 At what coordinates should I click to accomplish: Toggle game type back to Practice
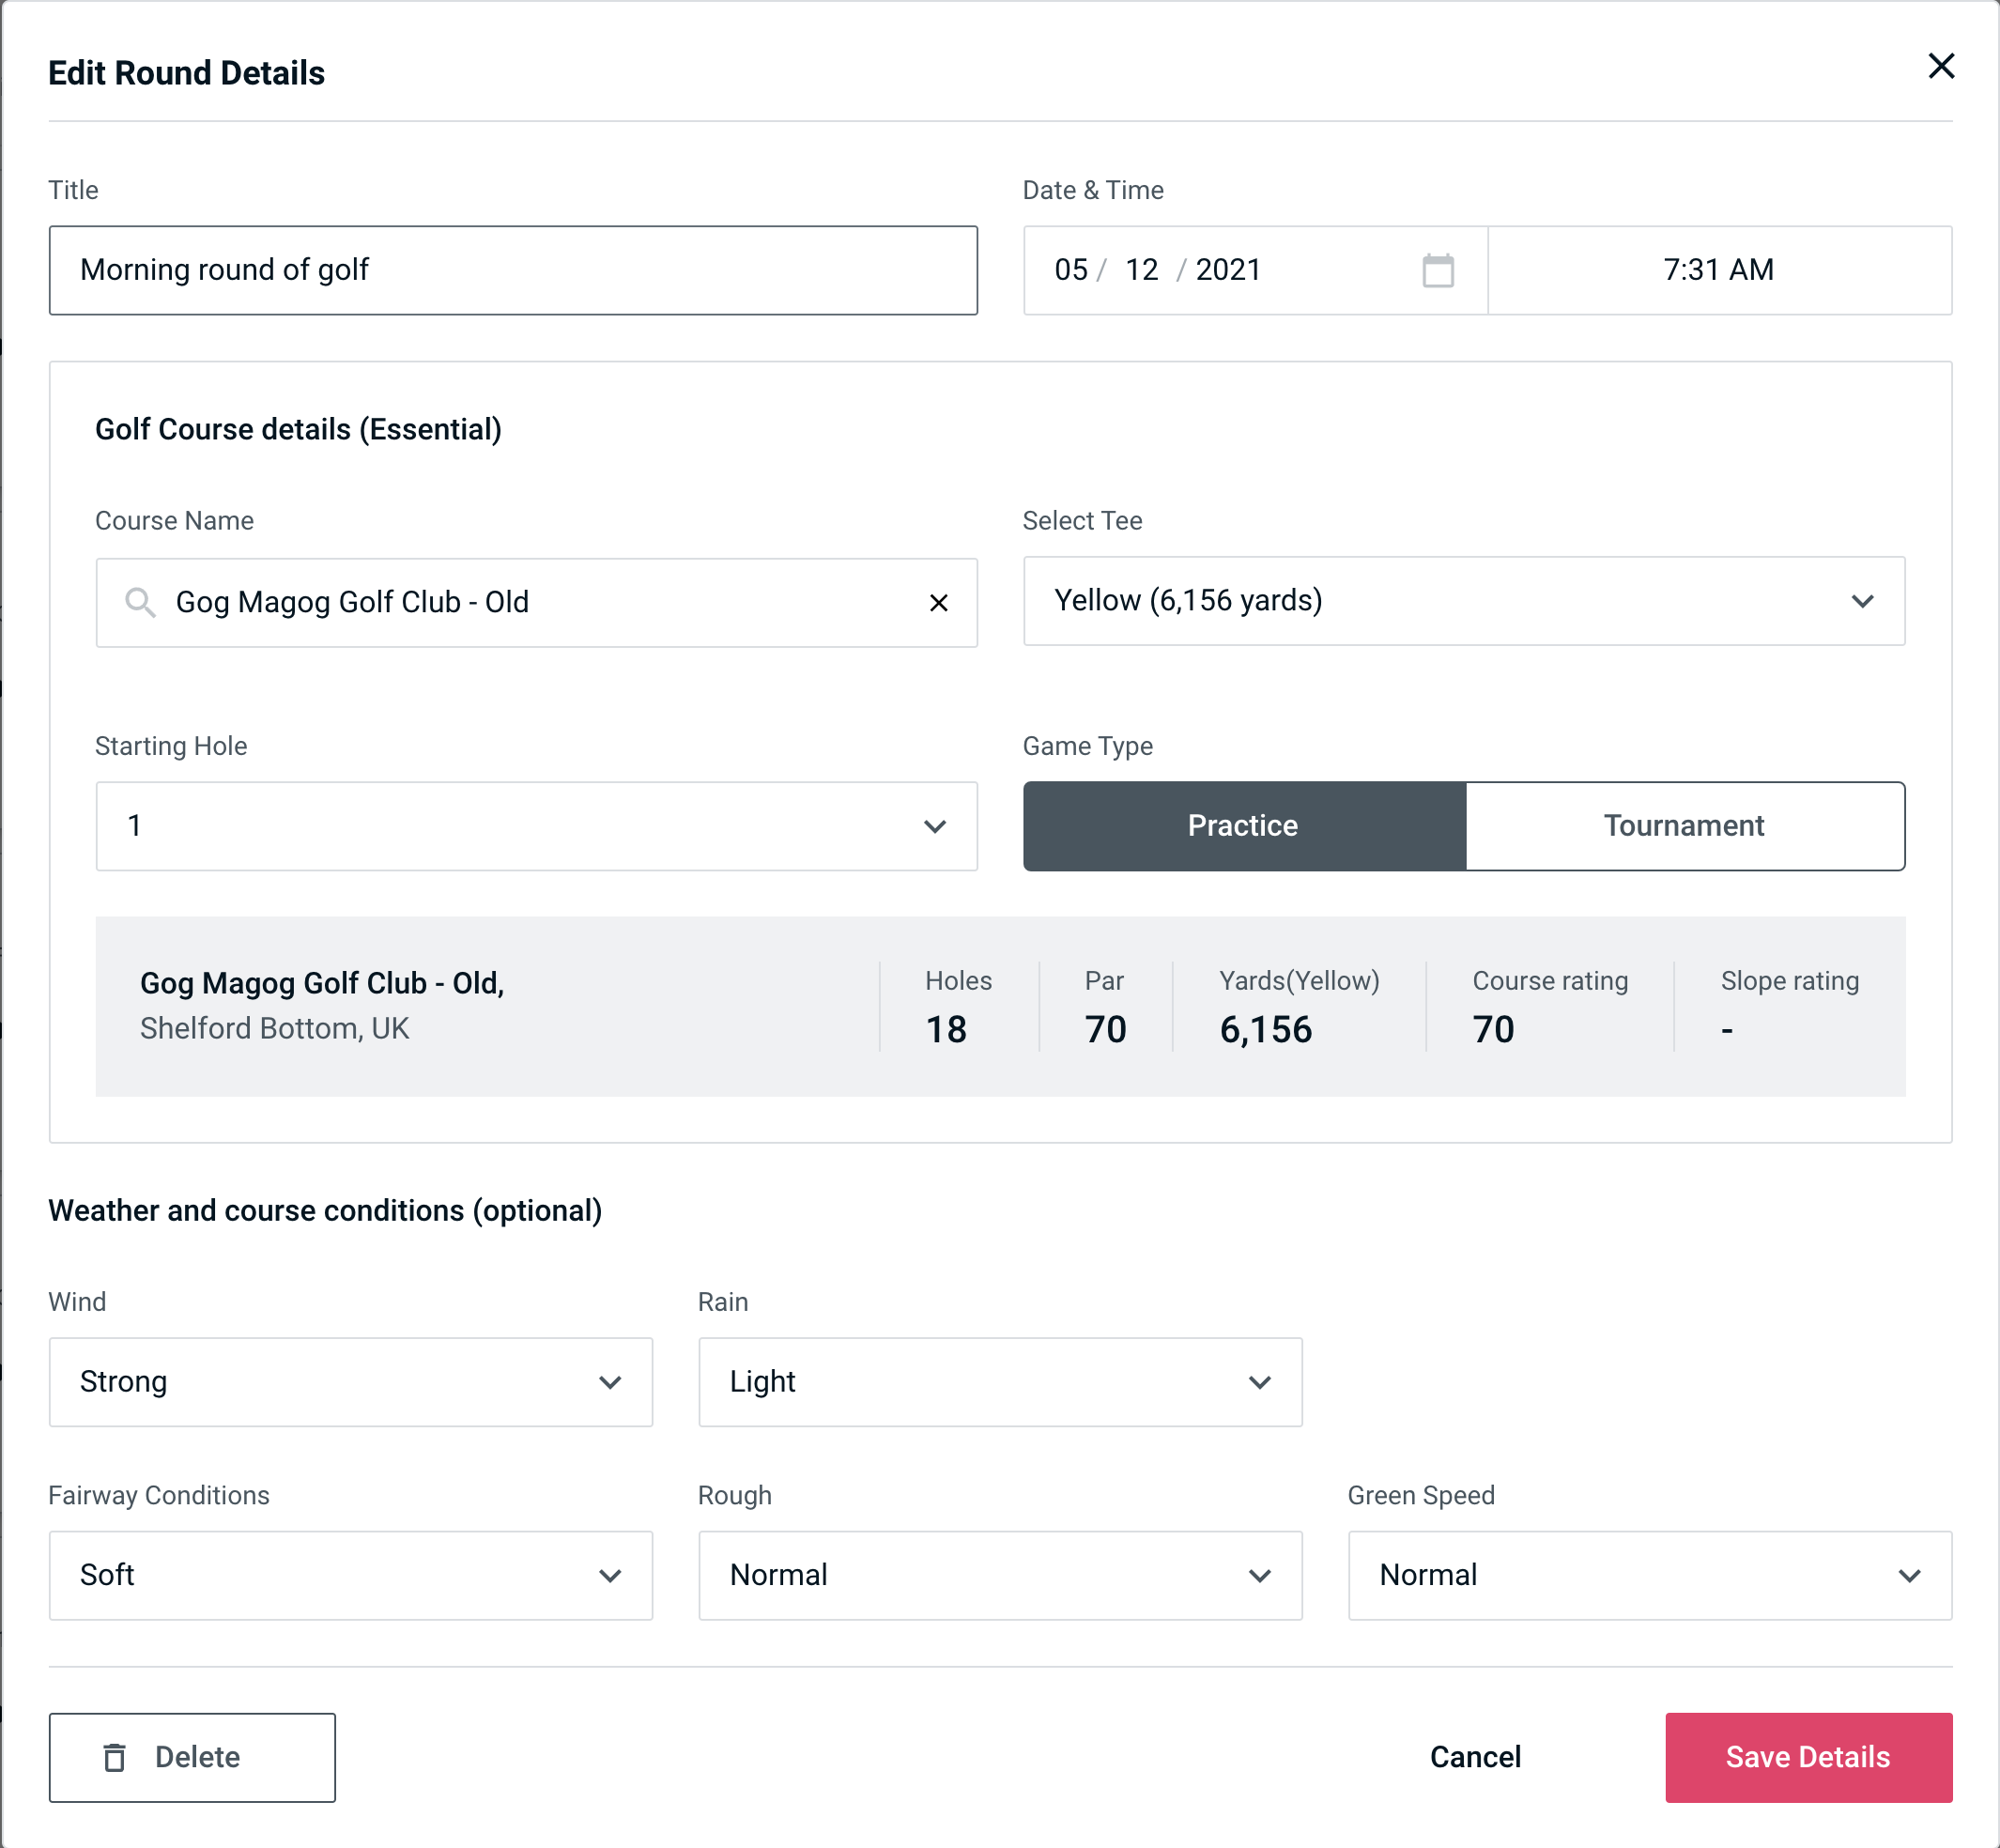pos(1242,825)
